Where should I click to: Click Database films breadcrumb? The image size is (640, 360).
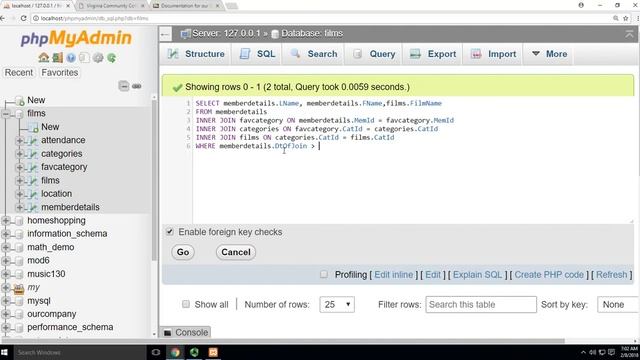click(312, 33)
